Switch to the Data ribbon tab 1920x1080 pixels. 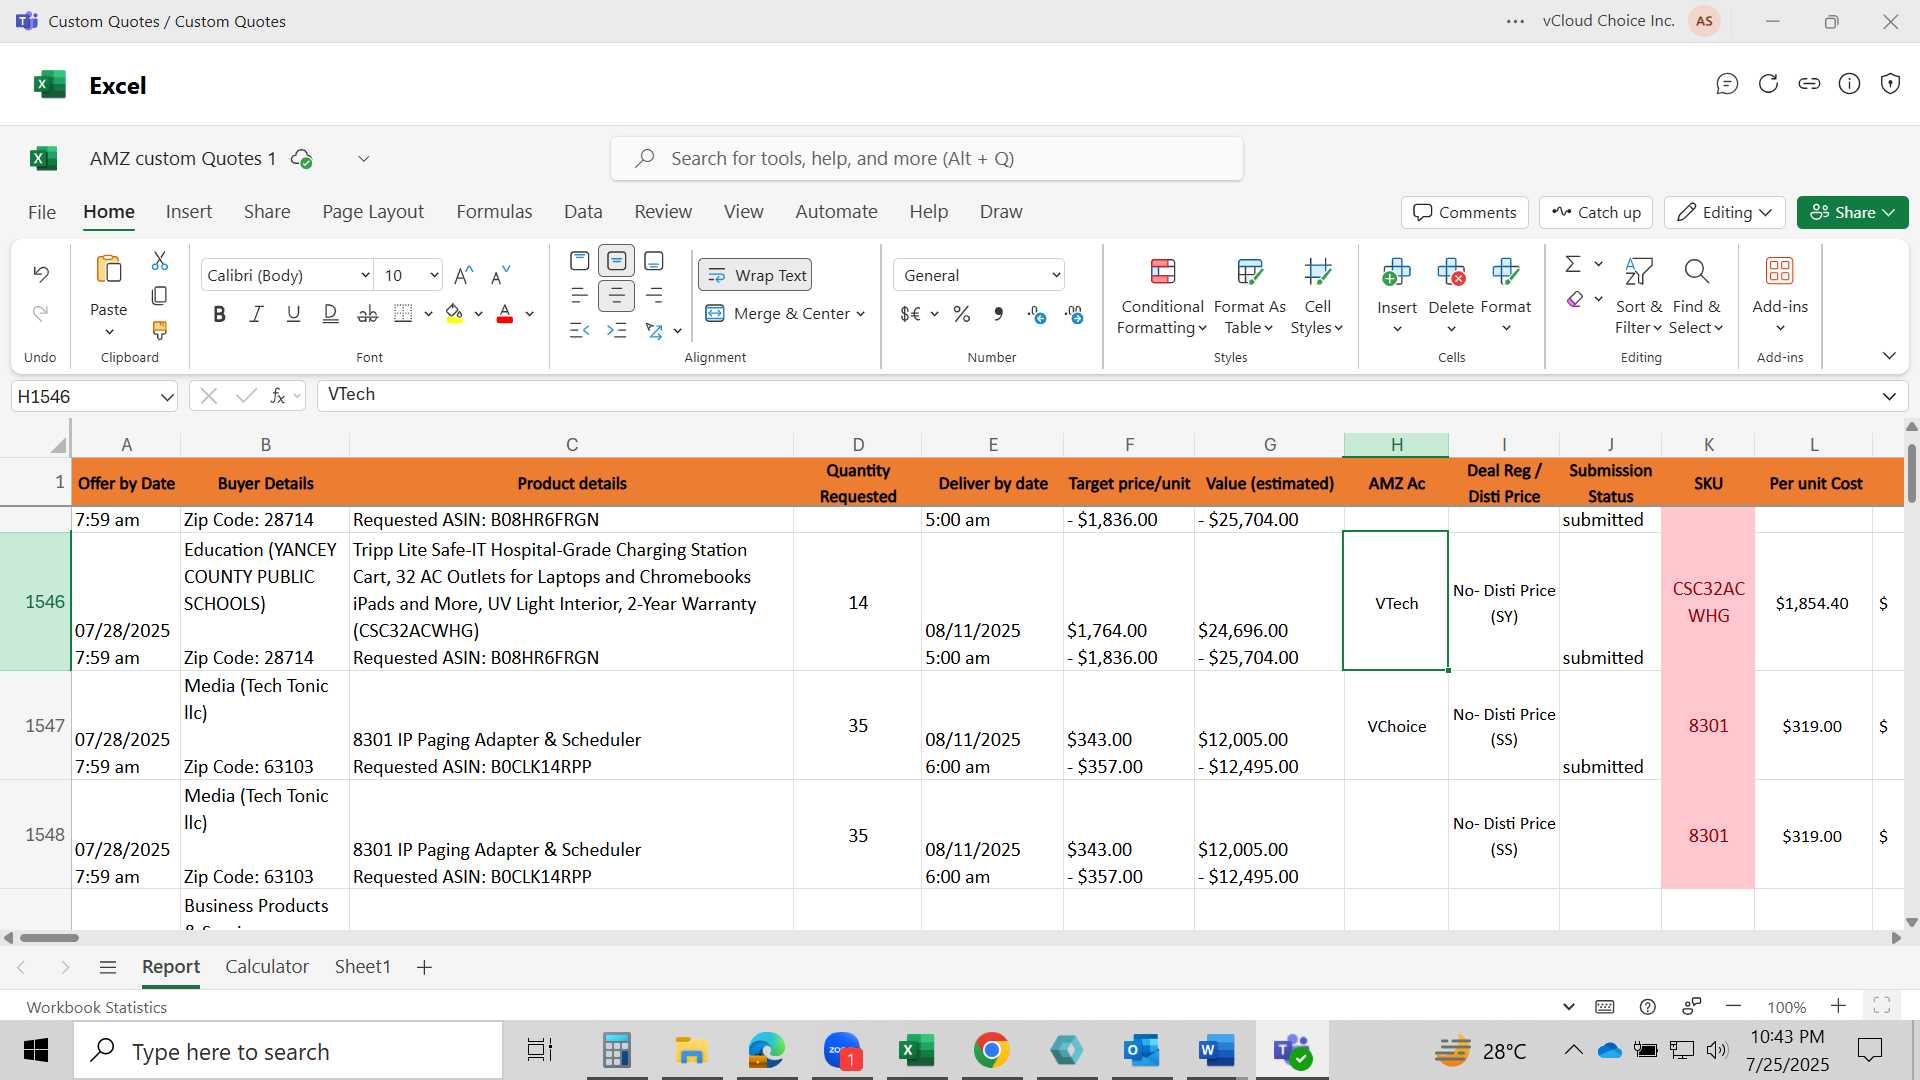[583, 212]
